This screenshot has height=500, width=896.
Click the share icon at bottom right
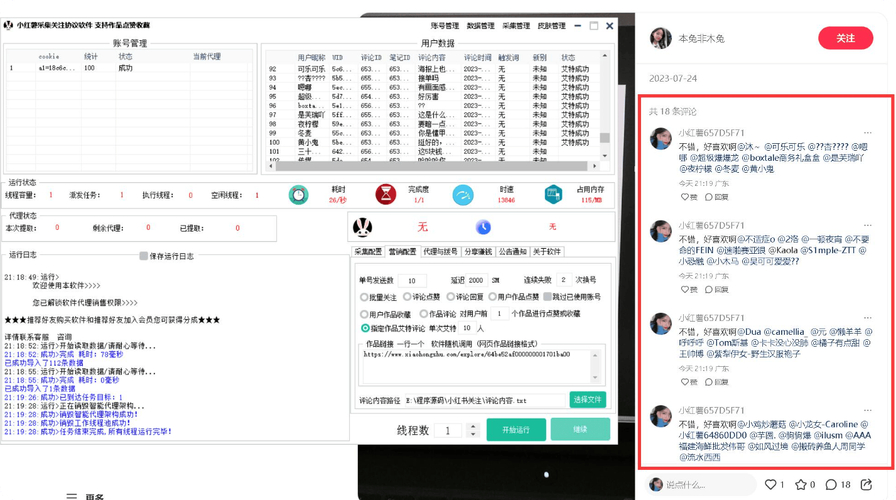pos(866,485)
